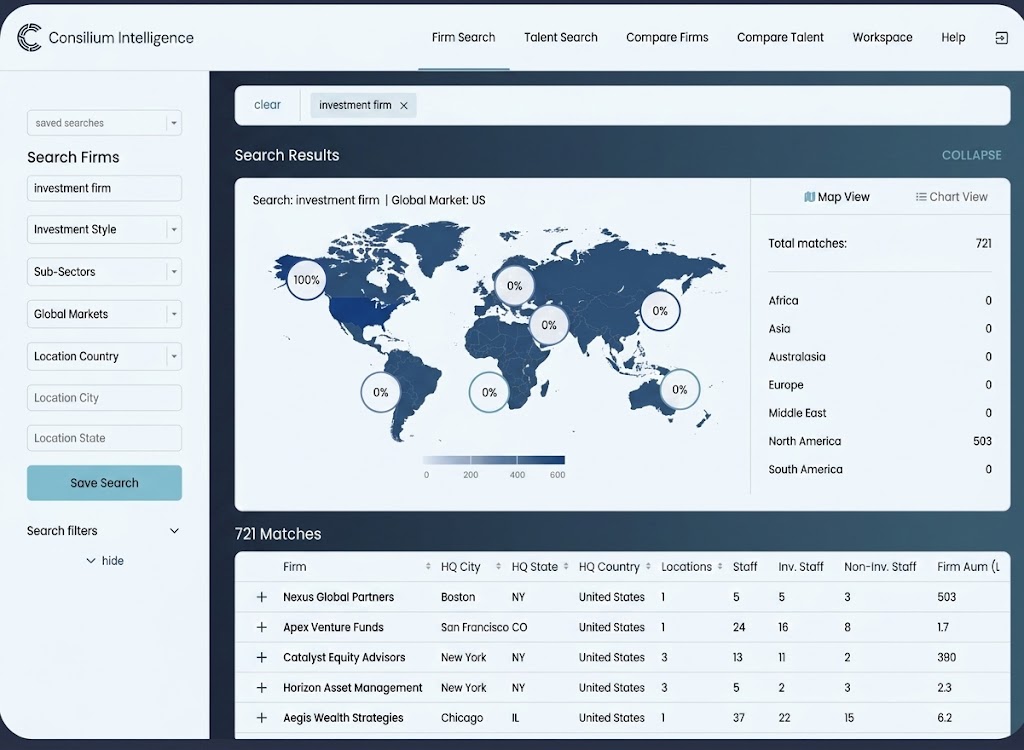Expand the Horizon Asset Management row

262,687
